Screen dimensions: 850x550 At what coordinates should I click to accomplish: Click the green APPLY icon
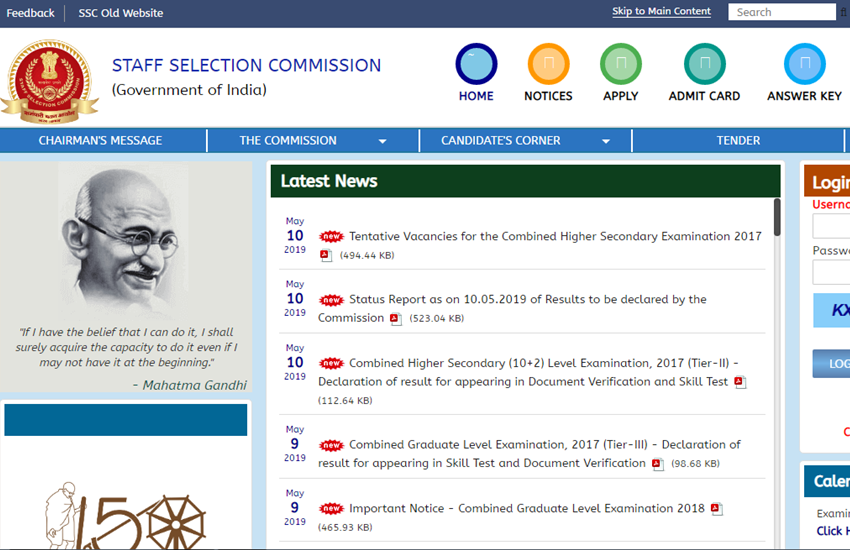coord(620,64)
